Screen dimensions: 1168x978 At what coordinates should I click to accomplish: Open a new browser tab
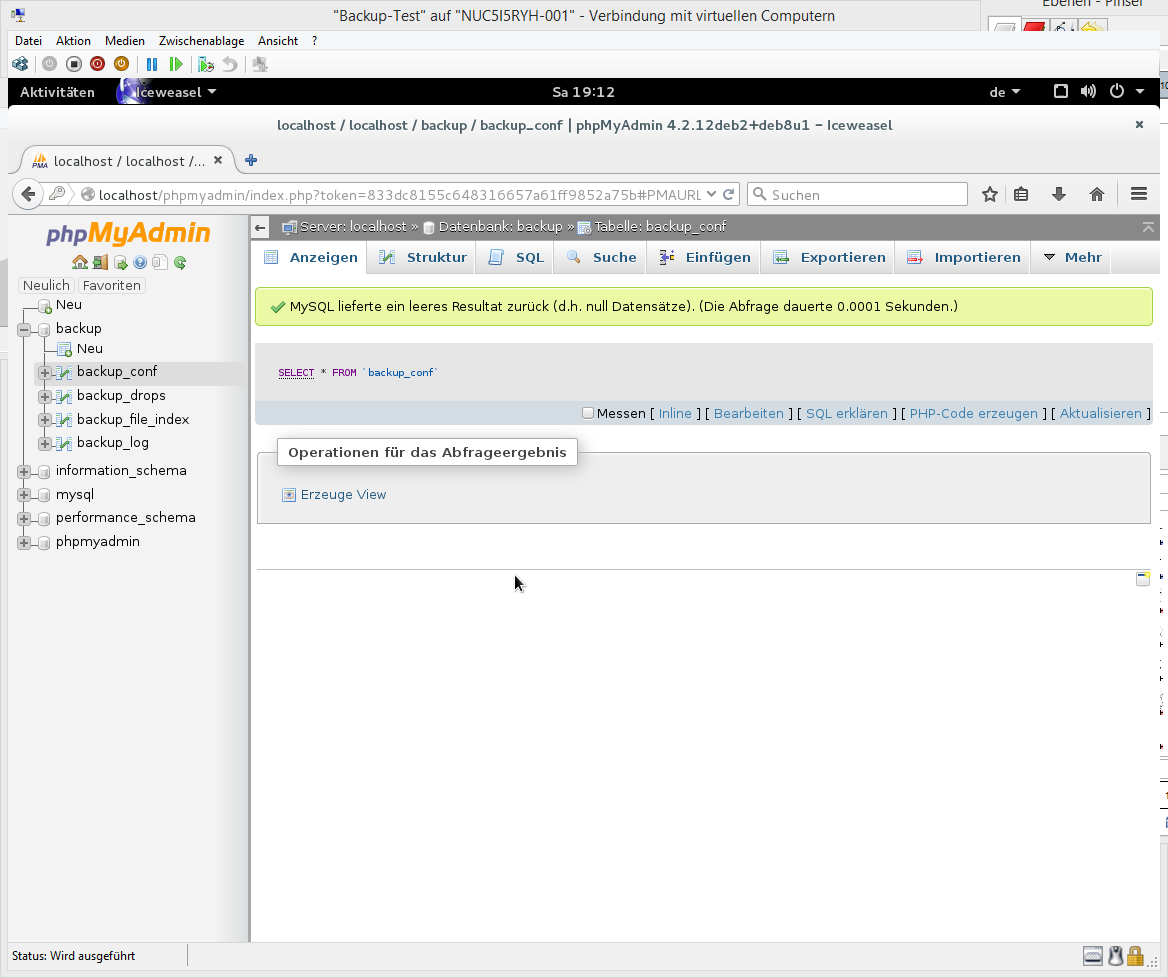[251, 160]
